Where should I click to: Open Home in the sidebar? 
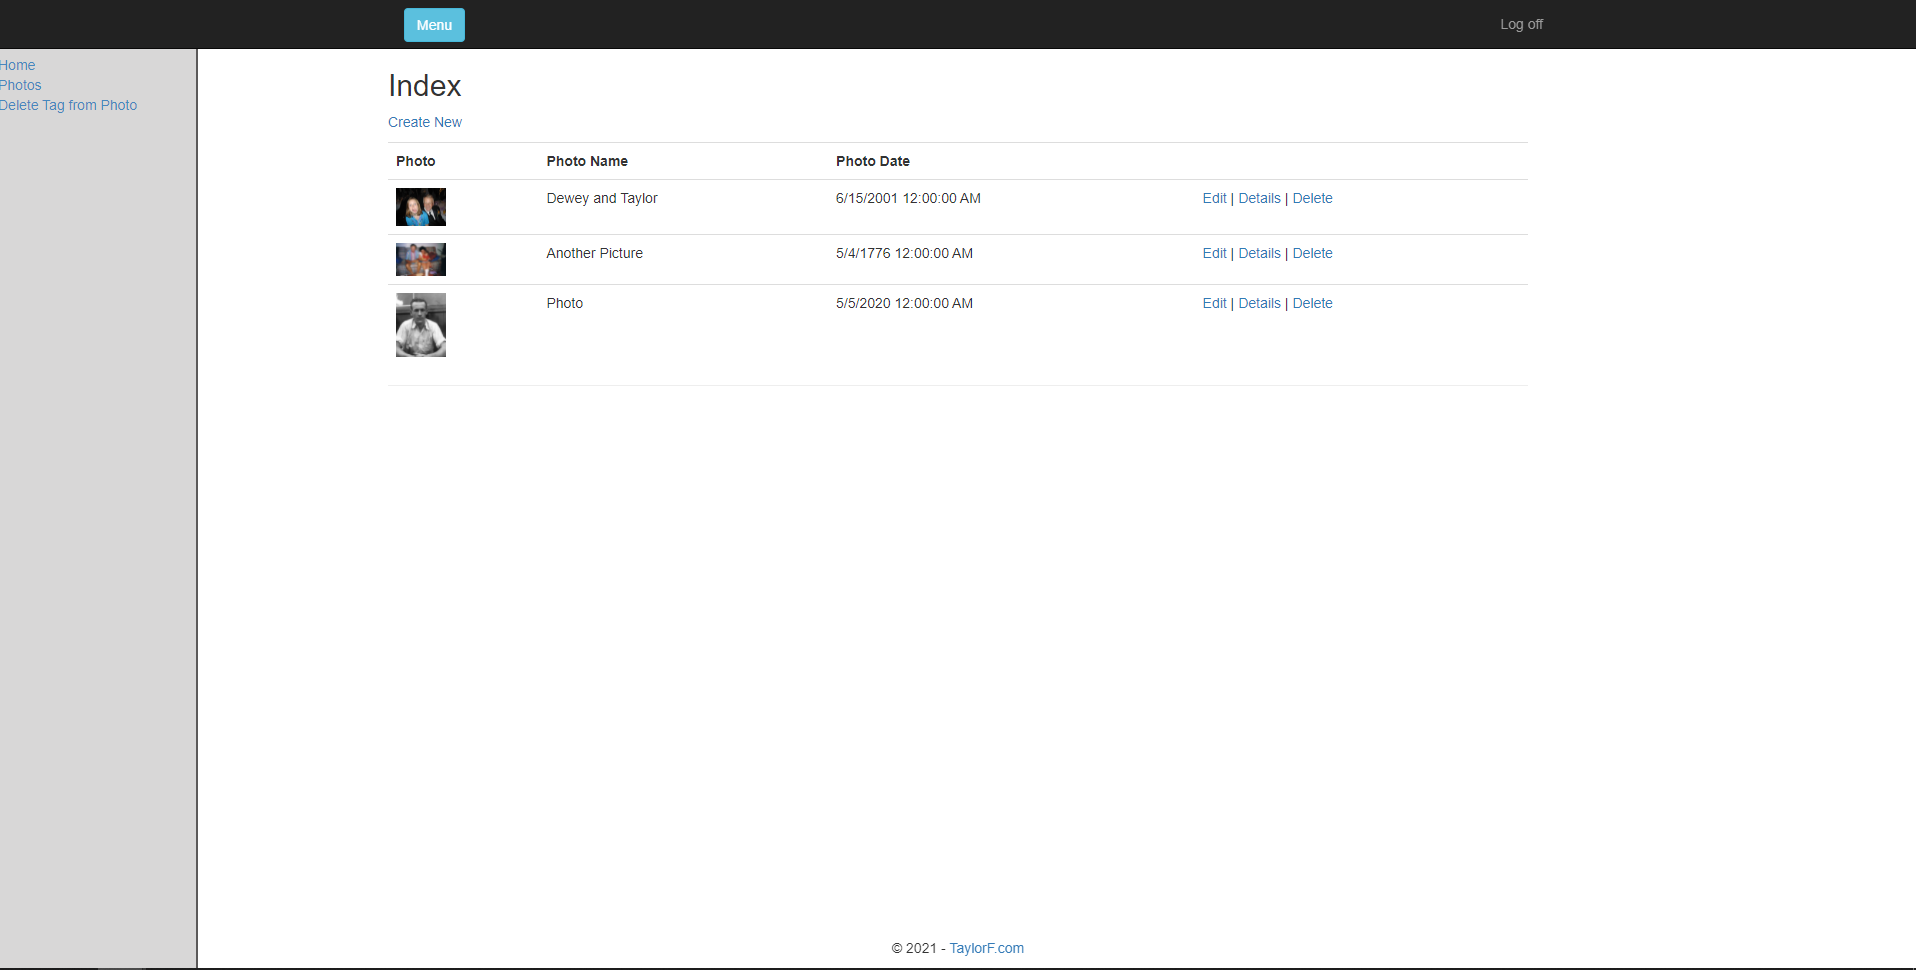tap(17, 65)
